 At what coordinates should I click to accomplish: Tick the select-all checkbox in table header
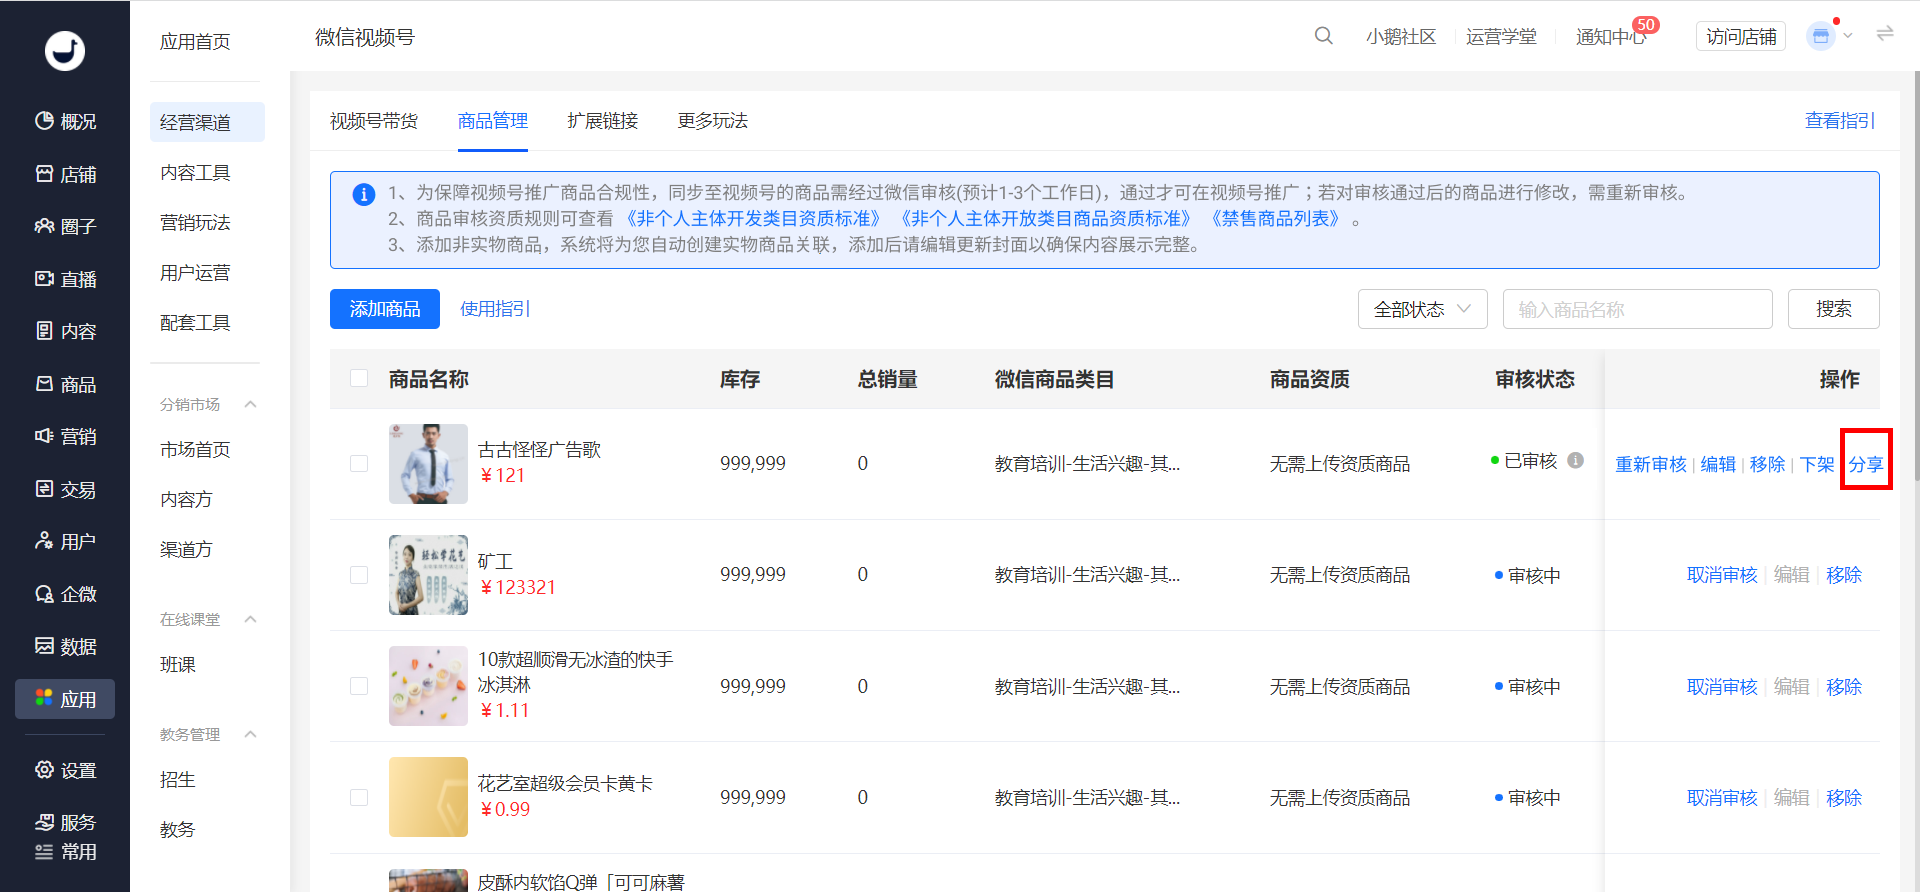click(359, 378)
